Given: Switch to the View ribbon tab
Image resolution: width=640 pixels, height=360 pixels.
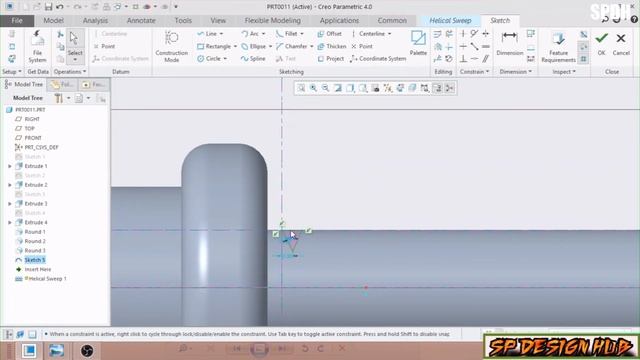Looking at the screenshot, I should pyautogui.click(x=218, y=20).
